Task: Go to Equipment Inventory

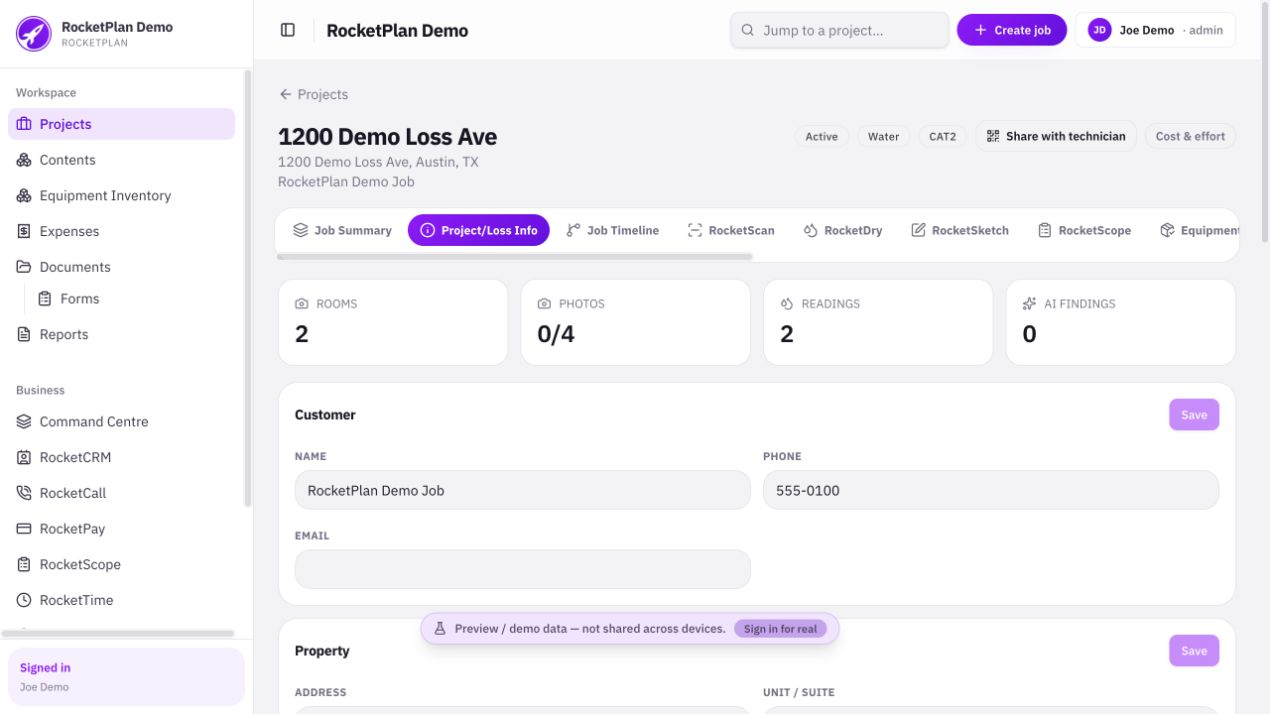Action: point(121,196)
